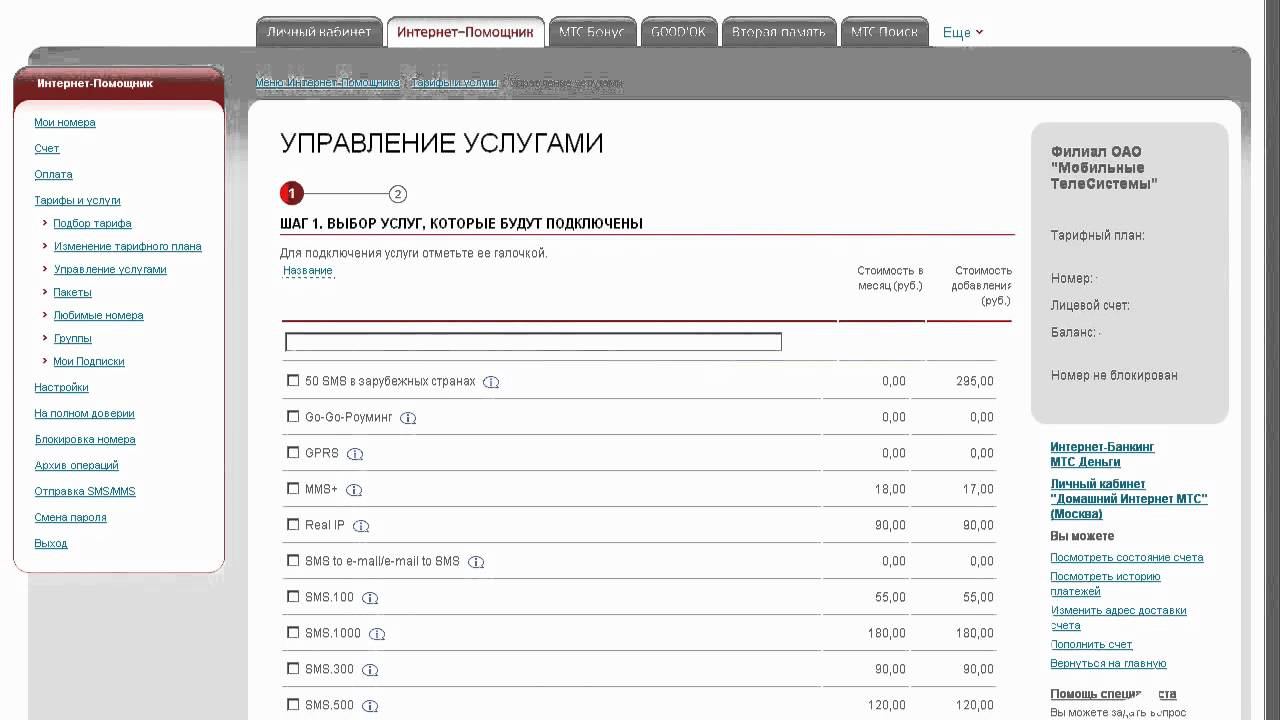Open Изменение тарифного плана link
1280x720 pixels.
tap(127, 246)
